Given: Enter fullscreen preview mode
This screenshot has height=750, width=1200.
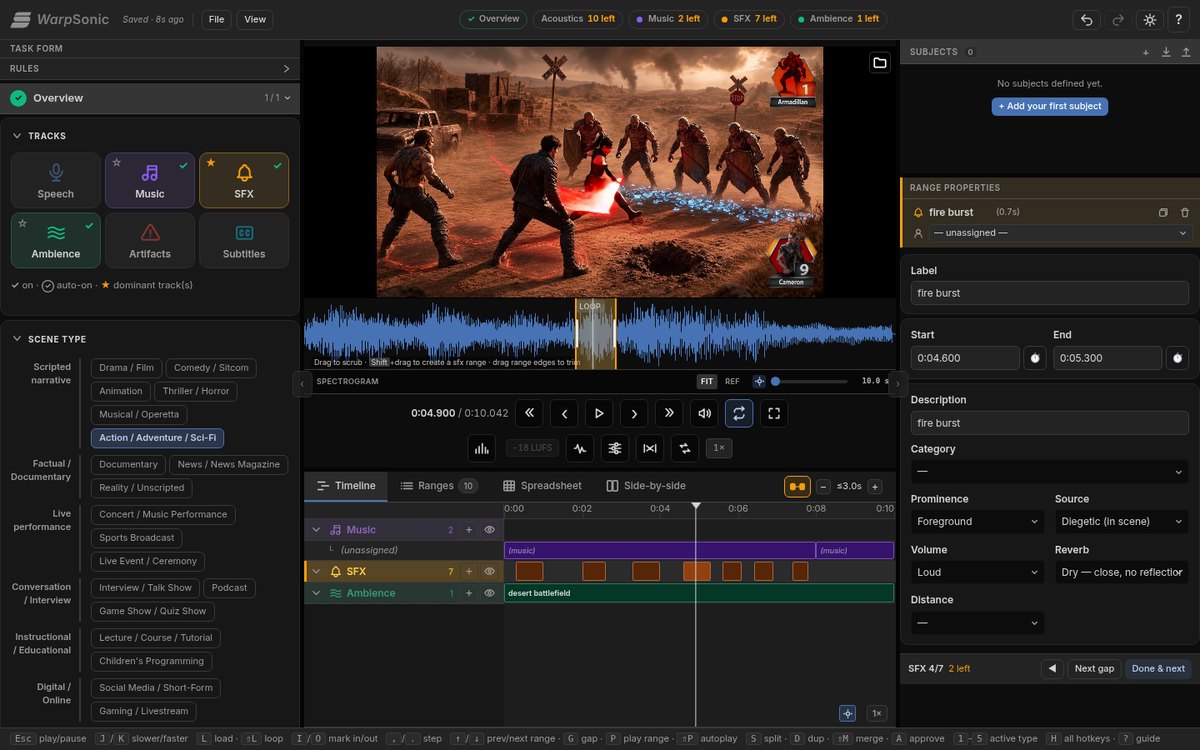Looking at the screenshot, I should coord(773,413).
